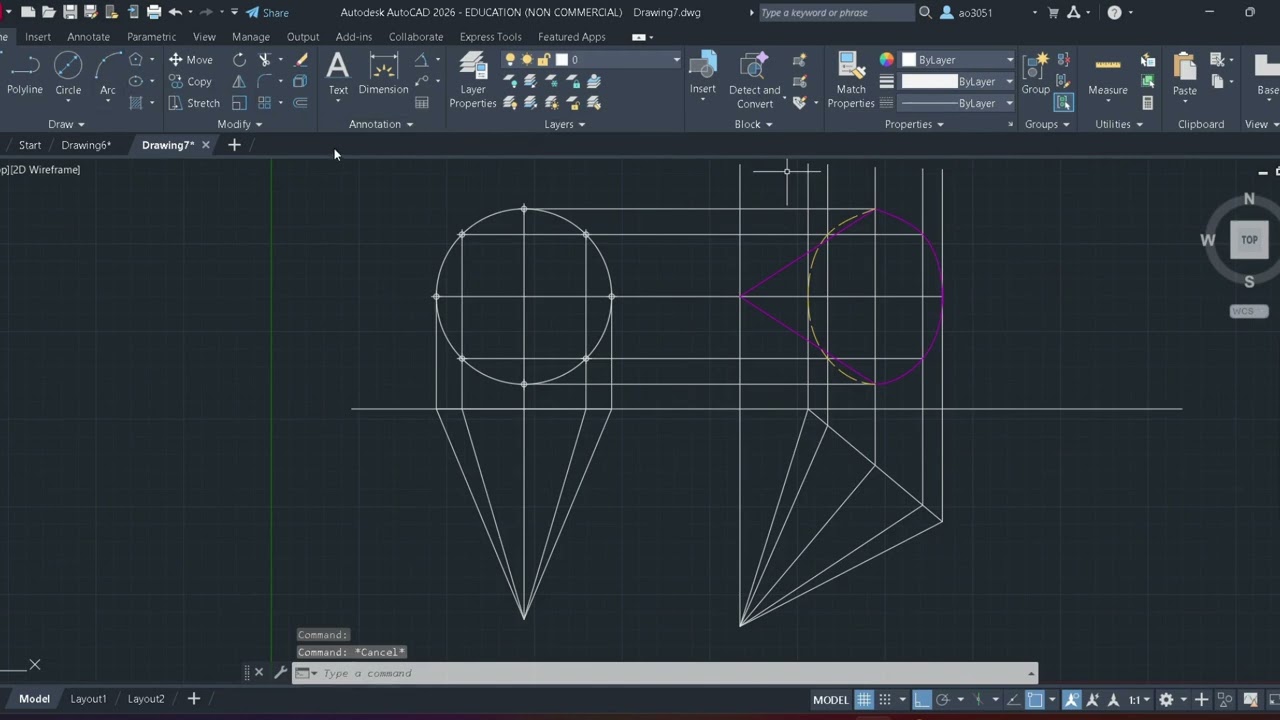Expand the Layers panel
This screenshot has height=720, width=1280.
(x=565, y=124)
